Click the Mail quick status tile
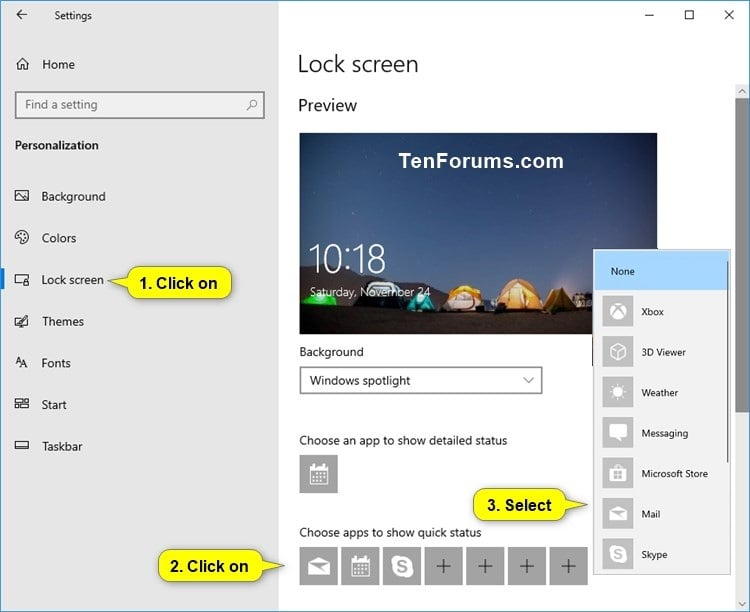This screenshot has height=612, width=750. pyautogui.click(x=319, y=566)
